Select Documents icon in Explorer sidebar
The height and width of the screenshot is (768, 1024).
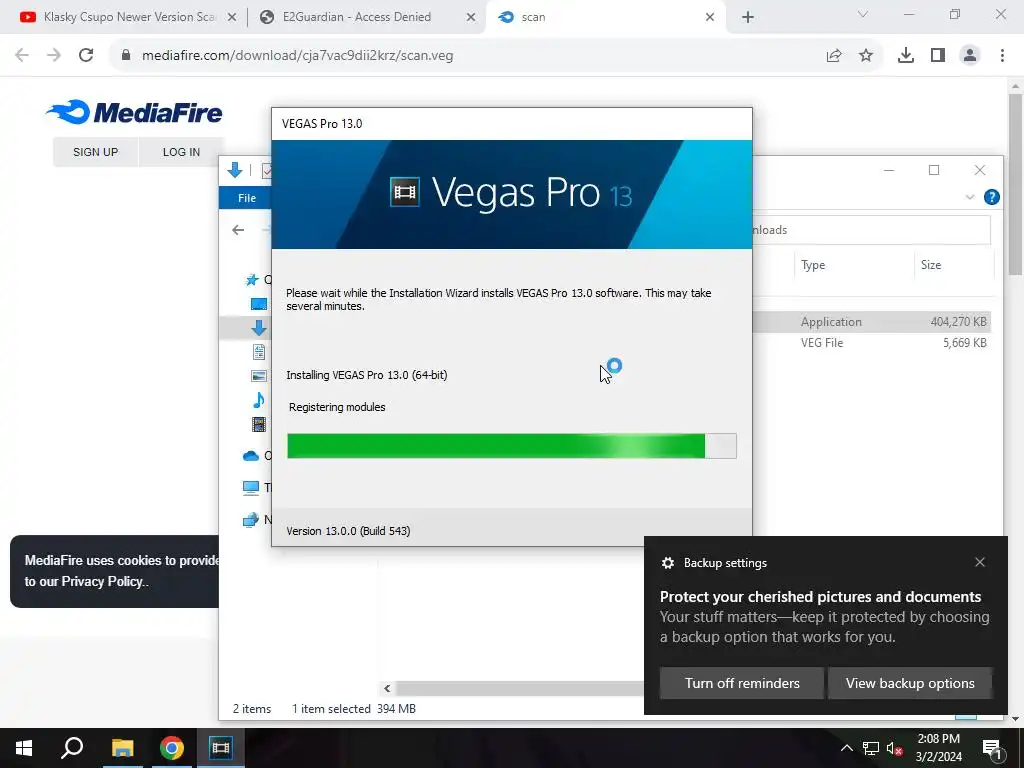[x=259, y=352]
